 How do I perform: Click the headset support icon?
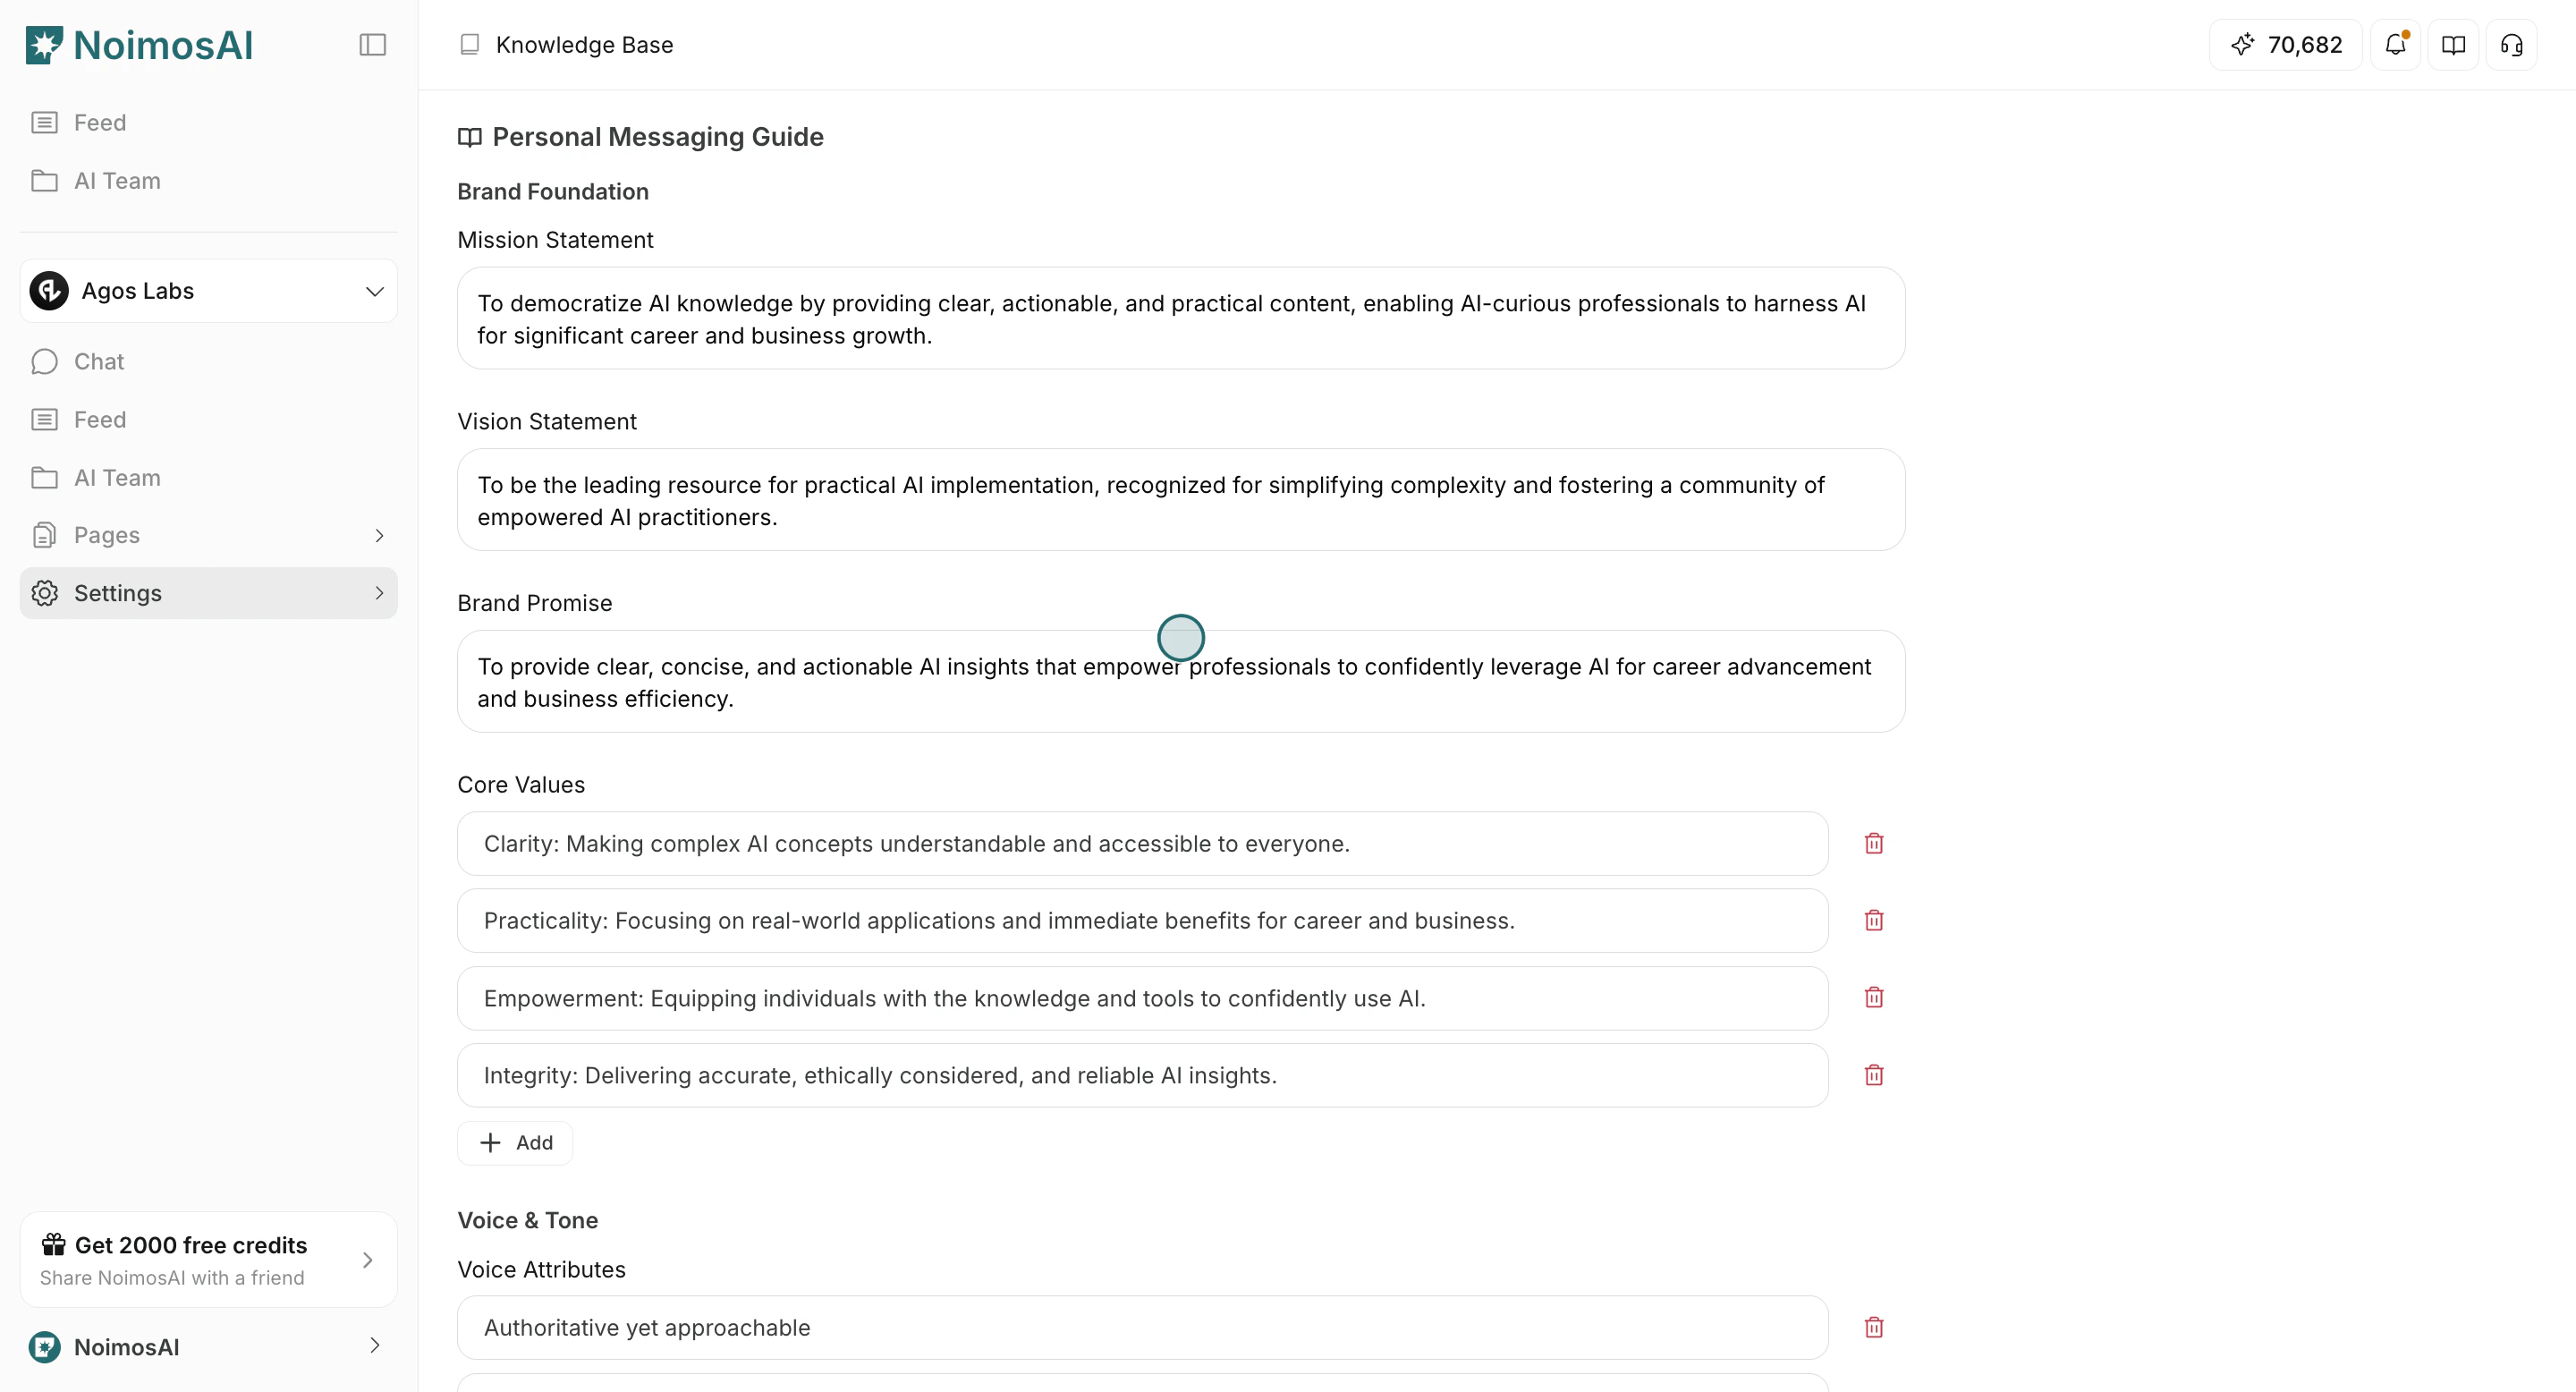pyautogui.click(x=2512, y=44)
